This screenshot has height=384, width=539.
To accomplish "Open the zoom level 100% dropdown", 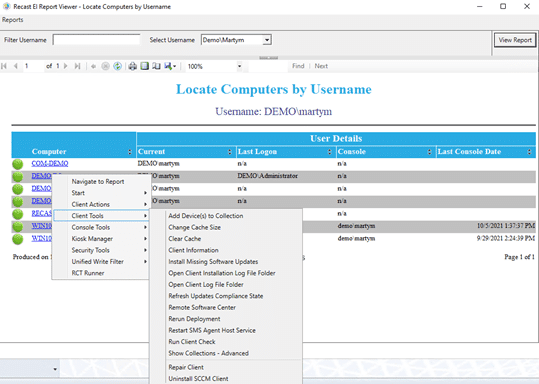I will tap(239, 66).
